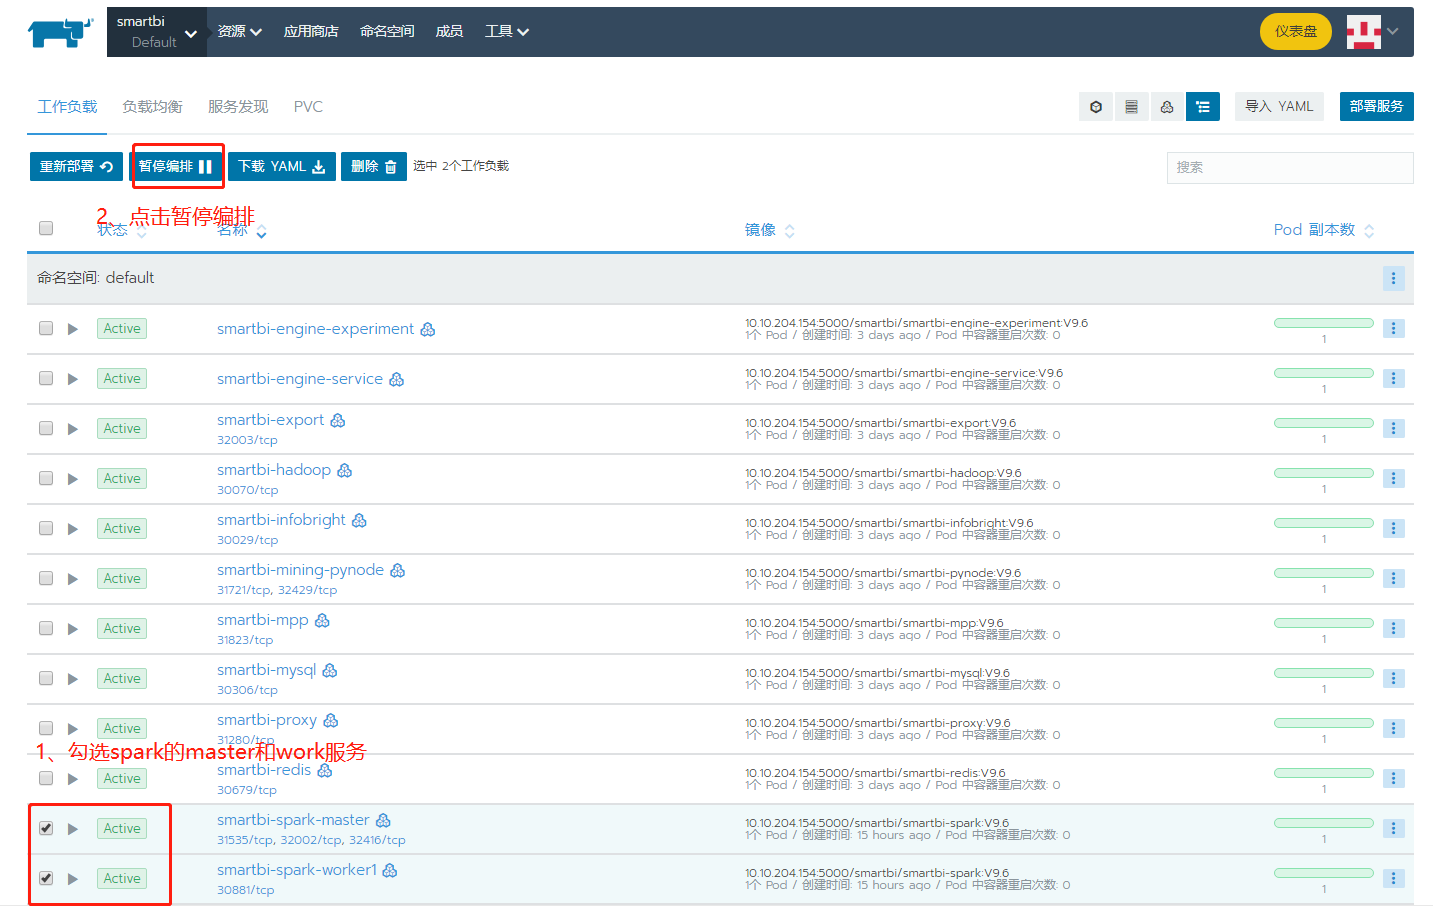Click the 重新部署 button
The width and height of the screenshot is (1433, 907).
pos(76,166)
